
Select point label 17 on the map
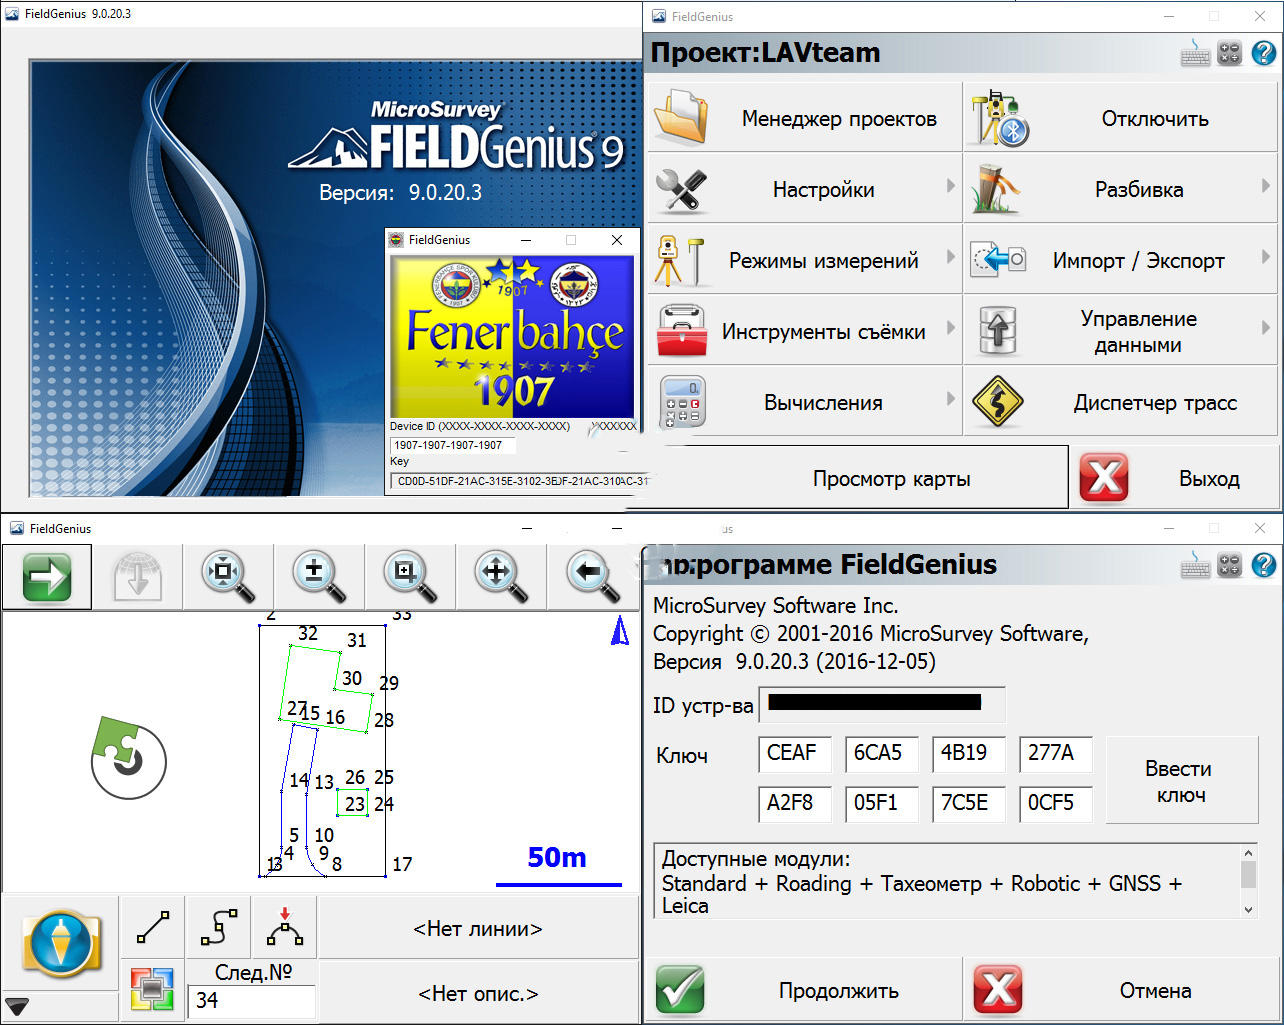402,865
